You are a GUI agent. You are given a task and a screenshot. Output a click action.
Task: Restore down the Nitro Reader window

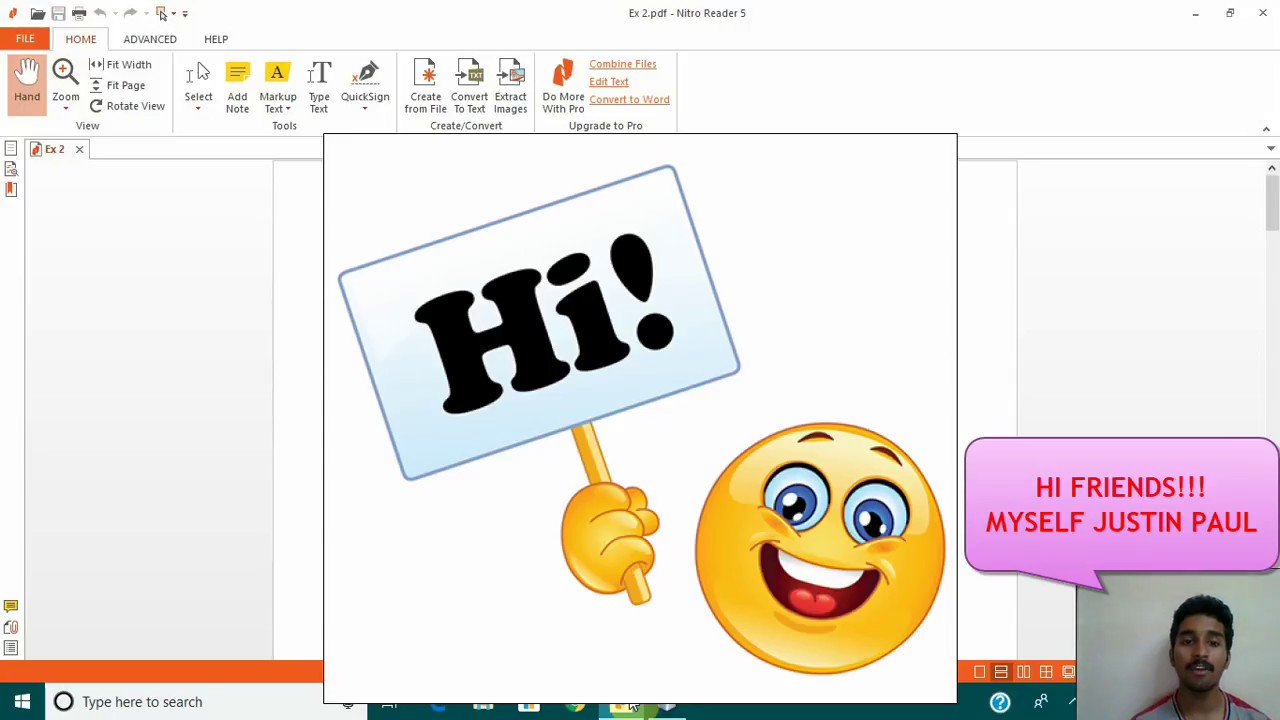click(1230, 13)
